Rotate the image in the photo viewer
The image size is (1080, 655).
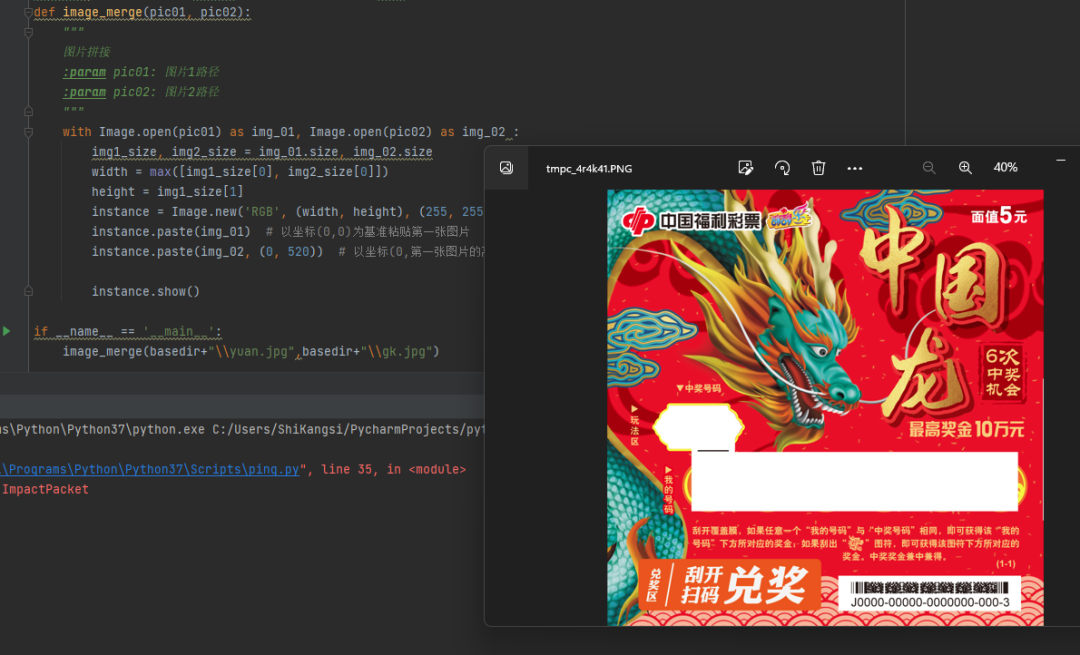[782, 167]
